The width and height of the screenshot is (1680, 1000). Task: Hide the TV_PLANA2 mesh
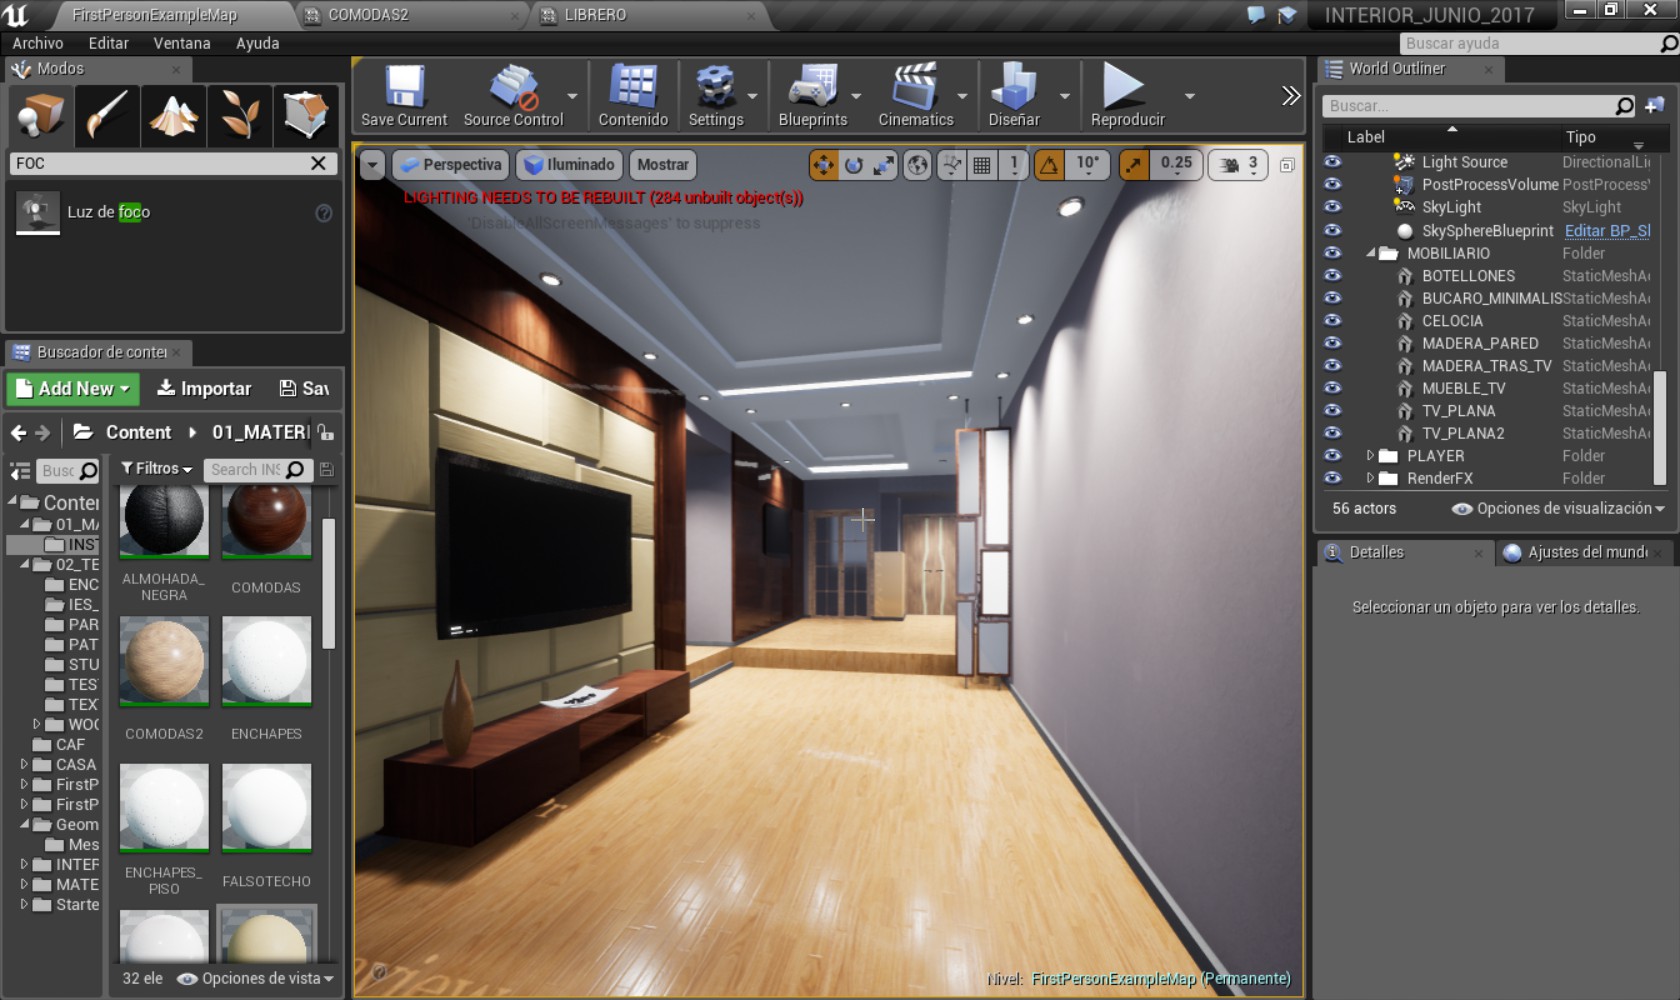coord(1333,433)
